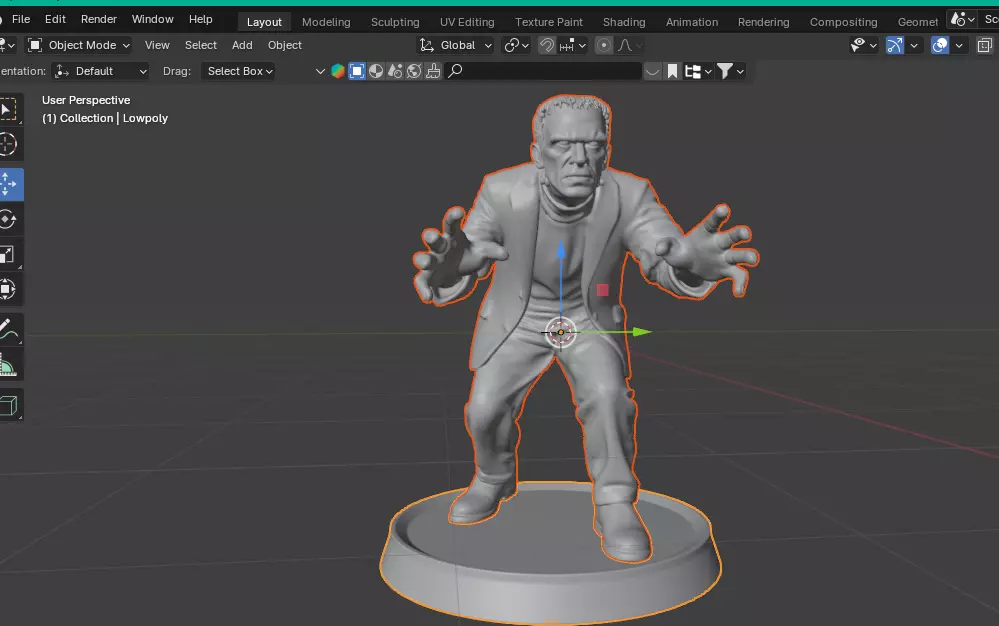Image resolution: width=999 pixels, height=626 pixels.
Task: Open the Edit menu
Action: pos(55,19)
